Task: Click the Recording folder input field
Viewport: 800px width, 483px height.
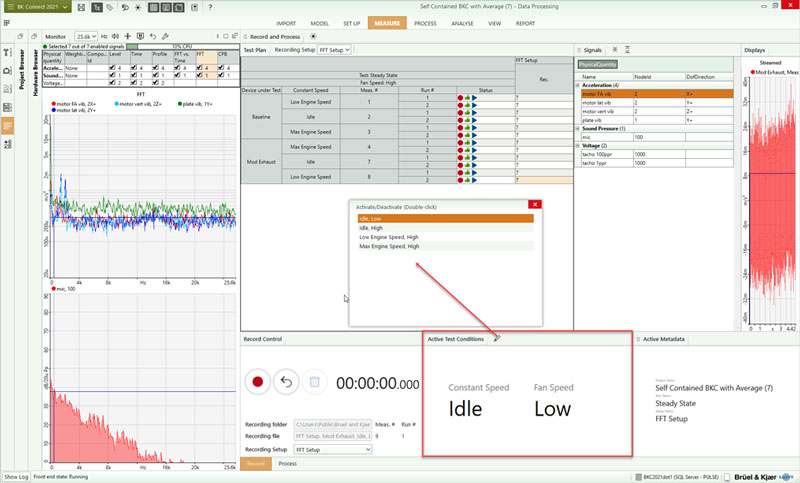Action: (333, 424)
